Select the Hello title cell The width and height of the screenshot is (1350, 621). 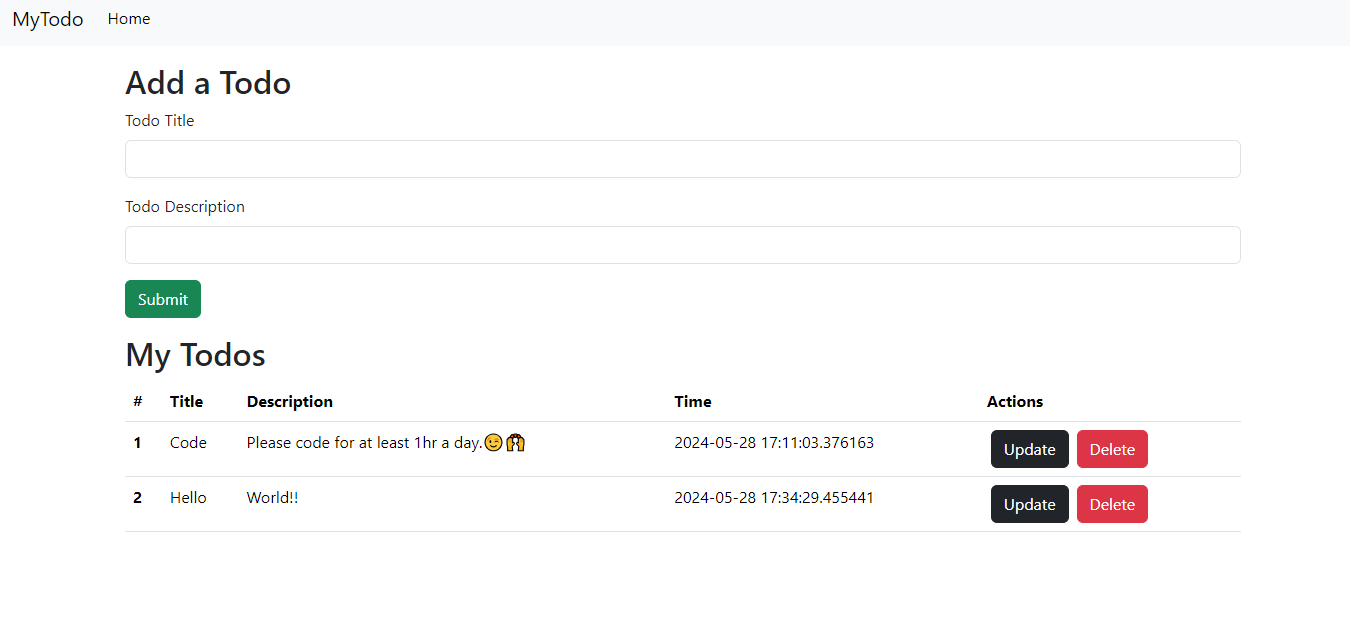coord(188,498)
